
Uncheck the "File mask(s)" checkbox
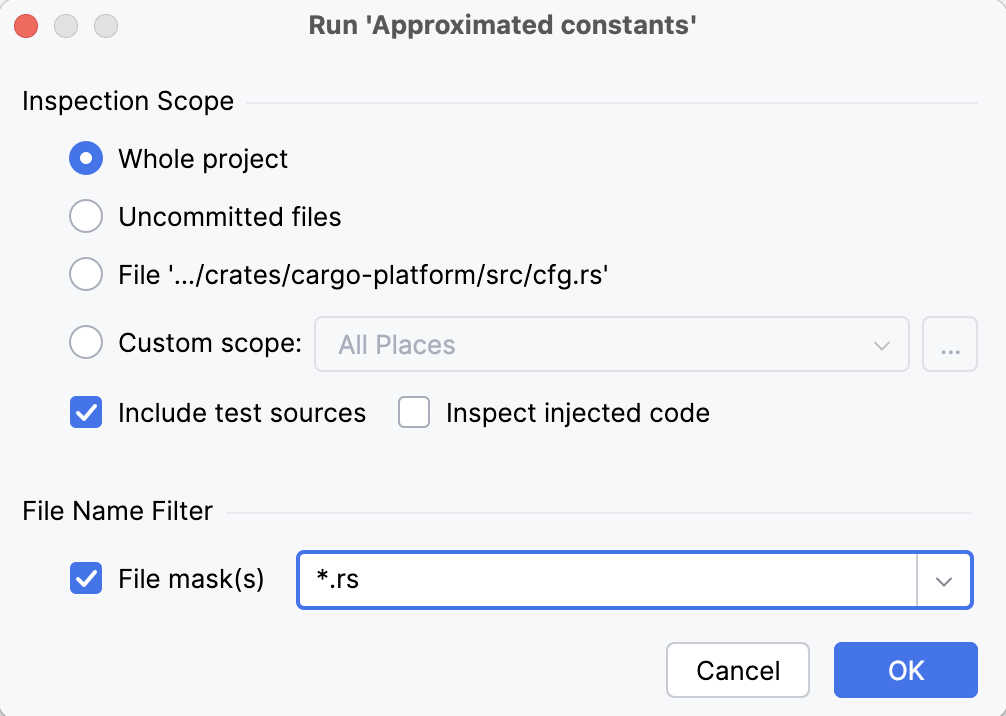(86, 580)
